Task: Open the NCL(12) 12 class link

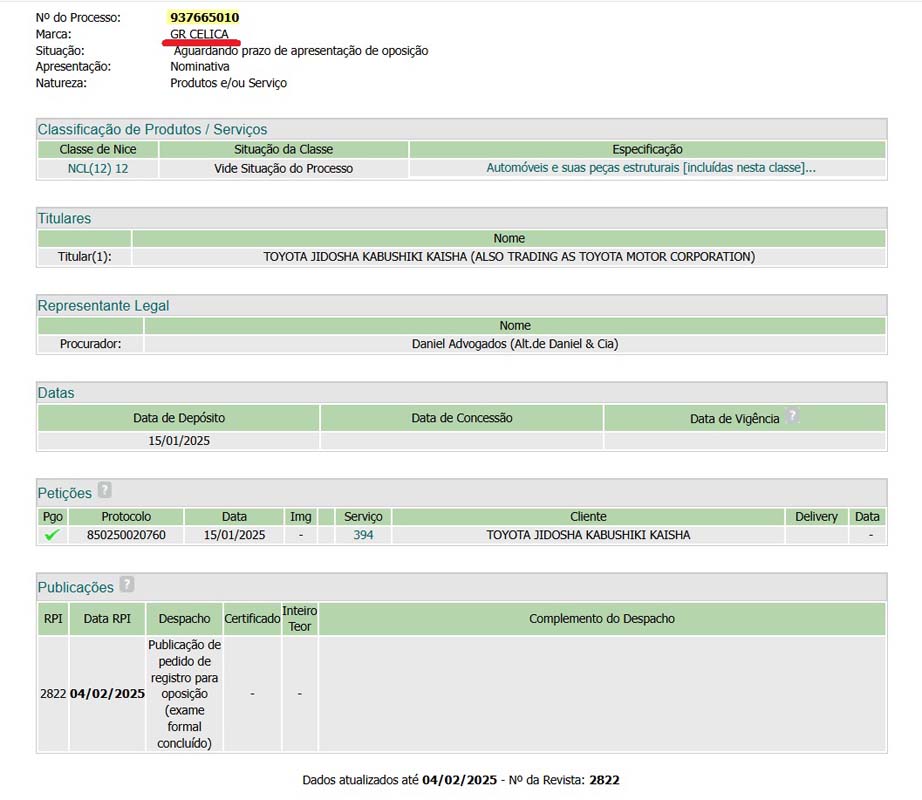Action: pyautogui.click(x=98, y=168)
